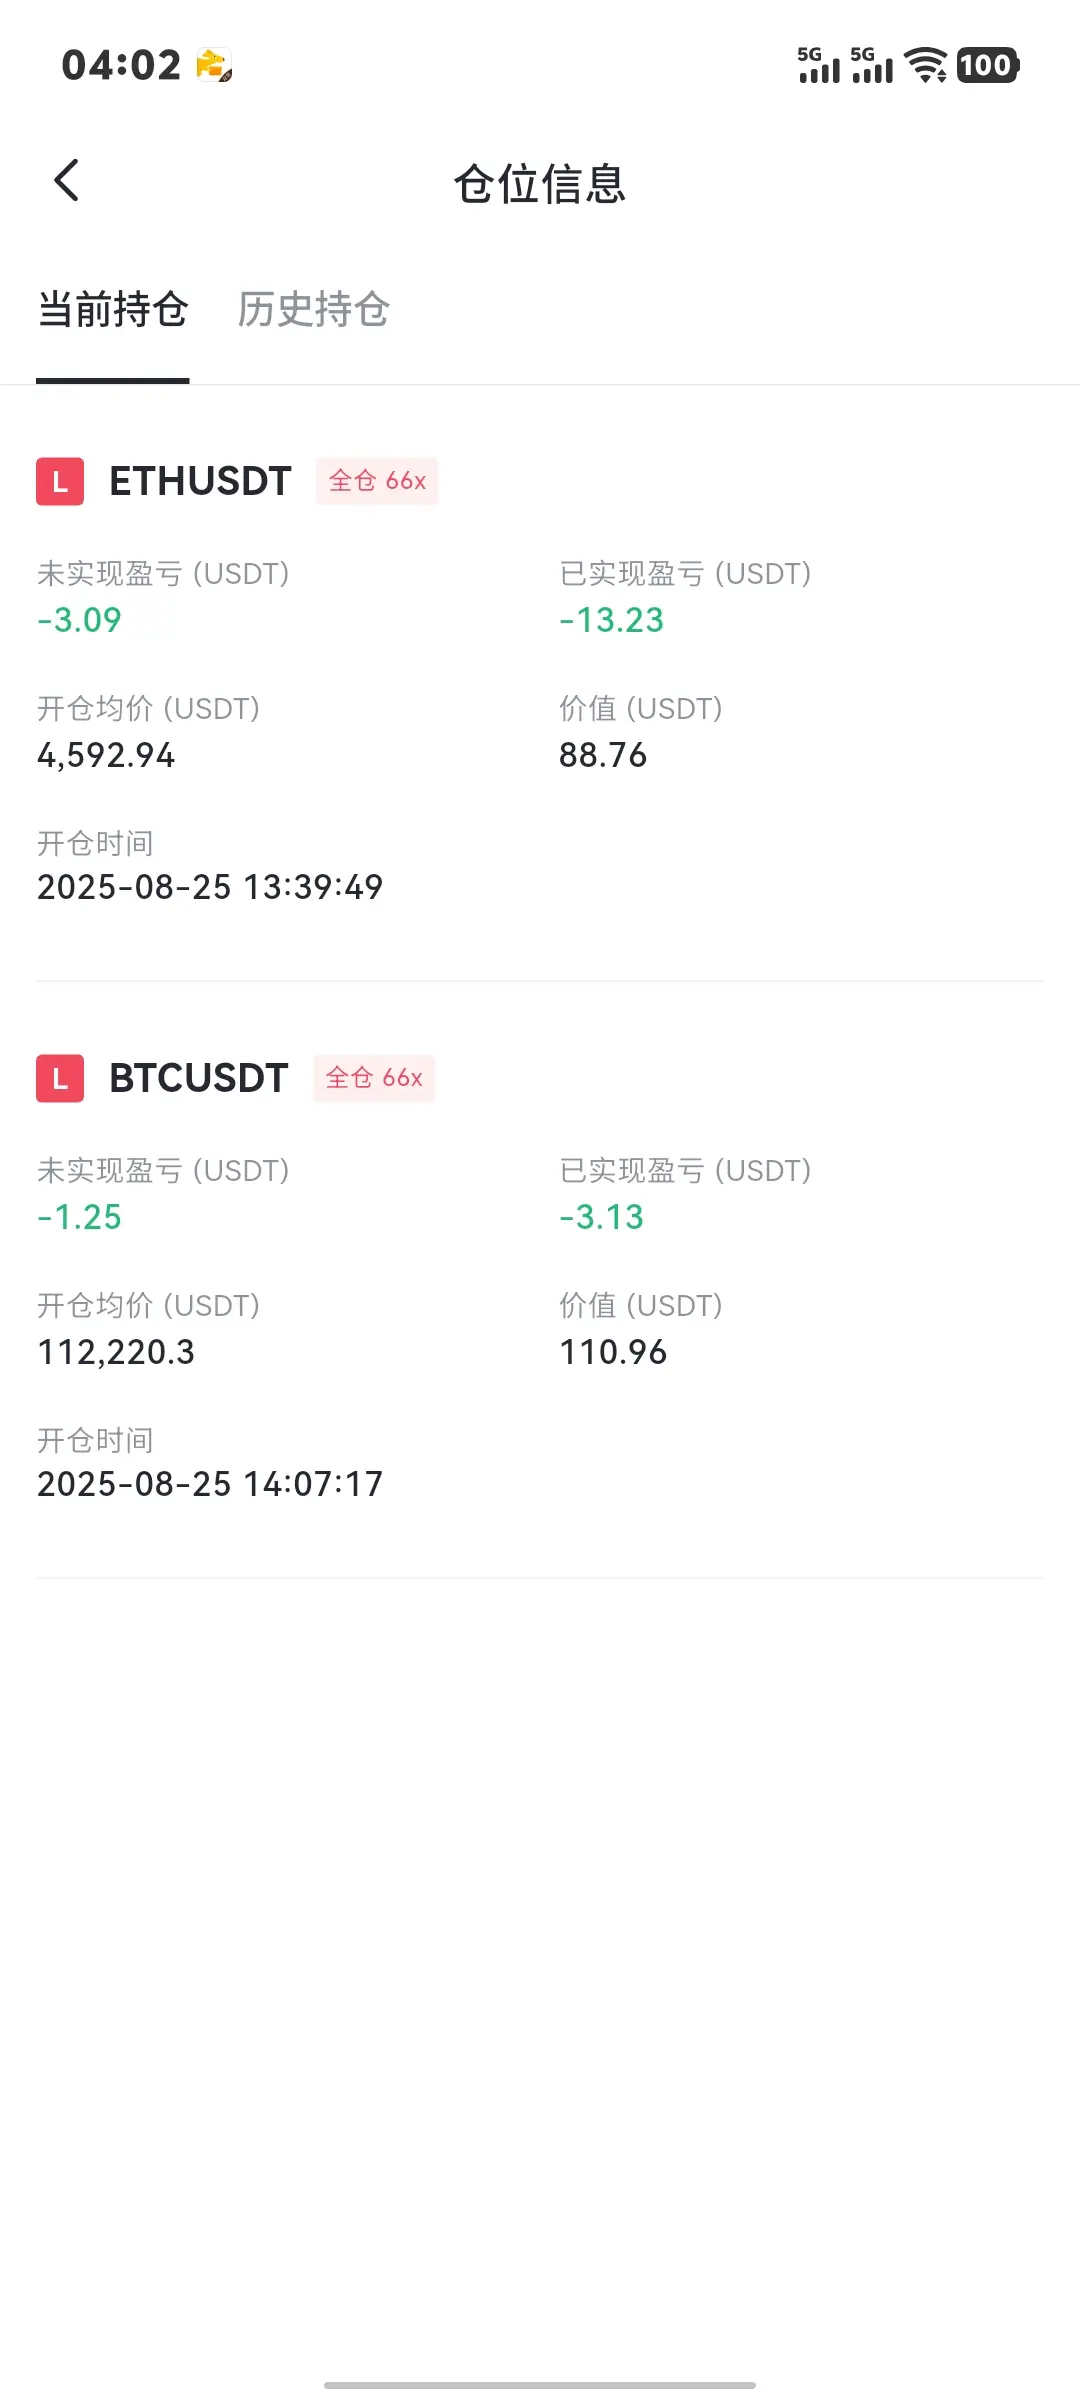1080x2392 pixels.
Task: Tap the red L badge beside ETHUSDT
Action: (x=60, y=482)
